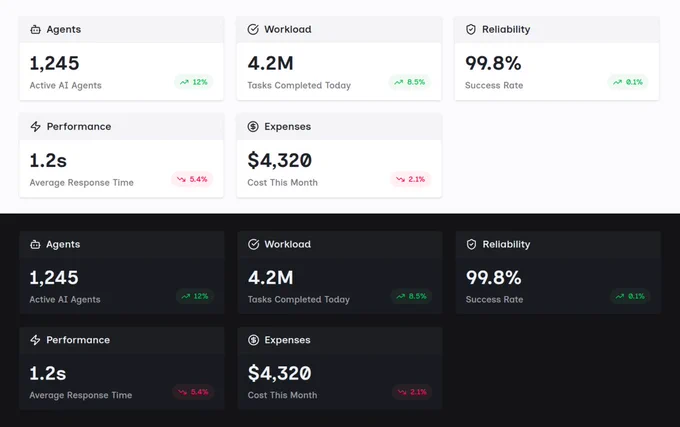Screen dimensions: 680x427
Task: Click the 99.8% value in light Reliability card
Action: [493, 63]
